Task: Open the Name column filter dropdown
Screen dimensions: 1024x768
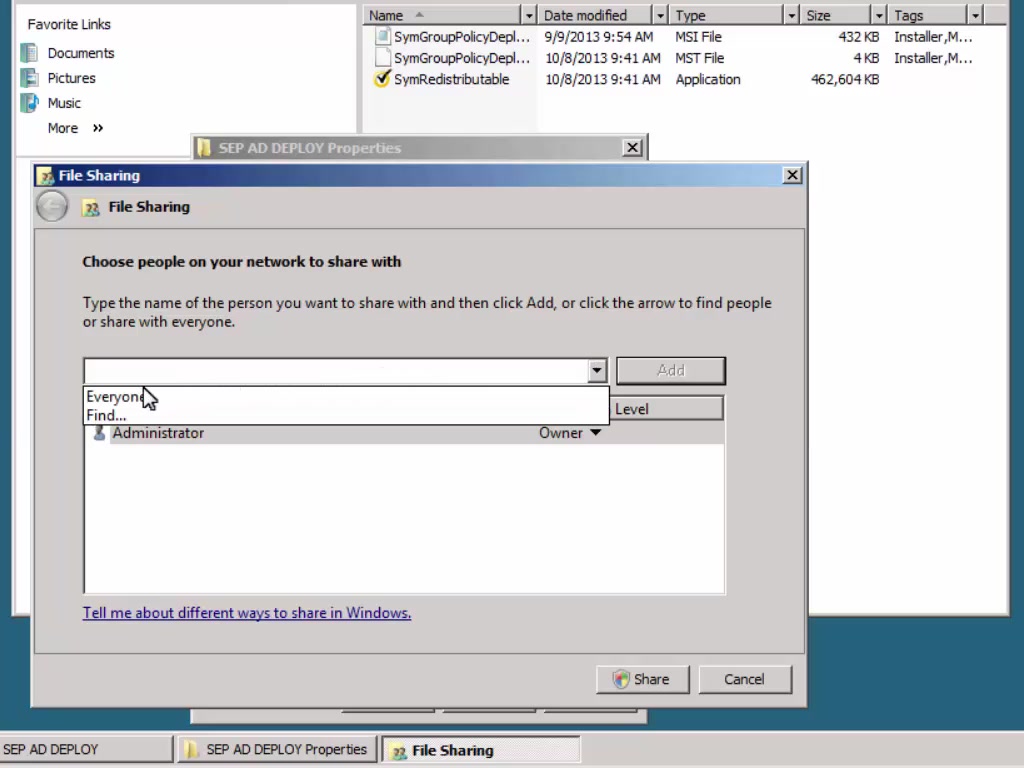Action: click(x=529, y=15)
